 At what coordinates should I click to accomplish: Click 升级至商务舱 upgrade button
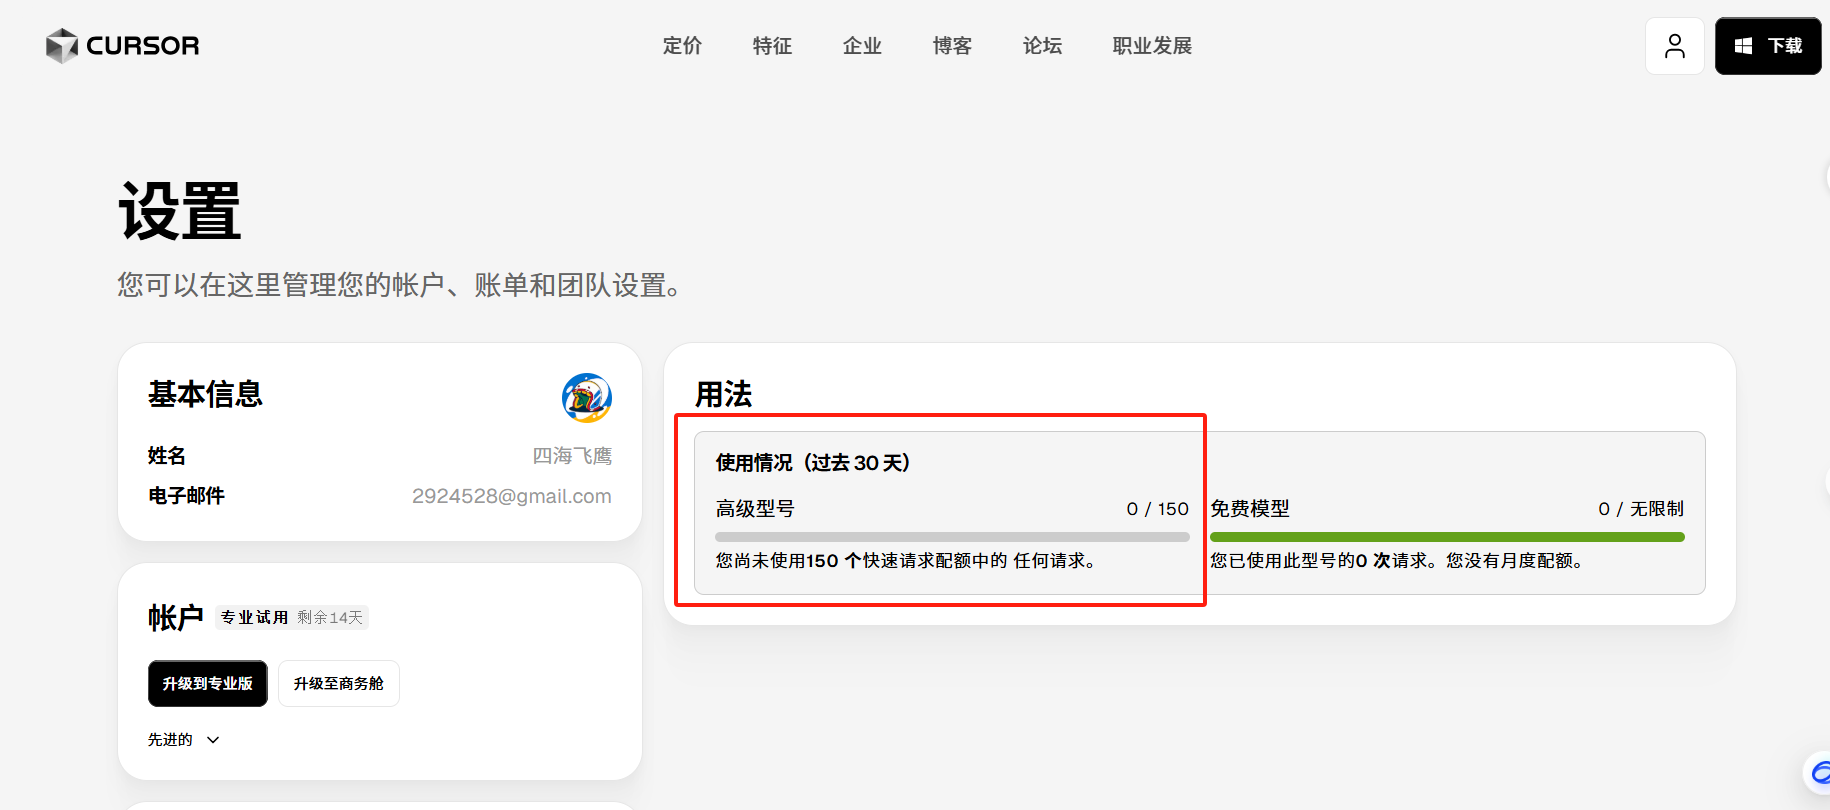(x=339, y=684)
